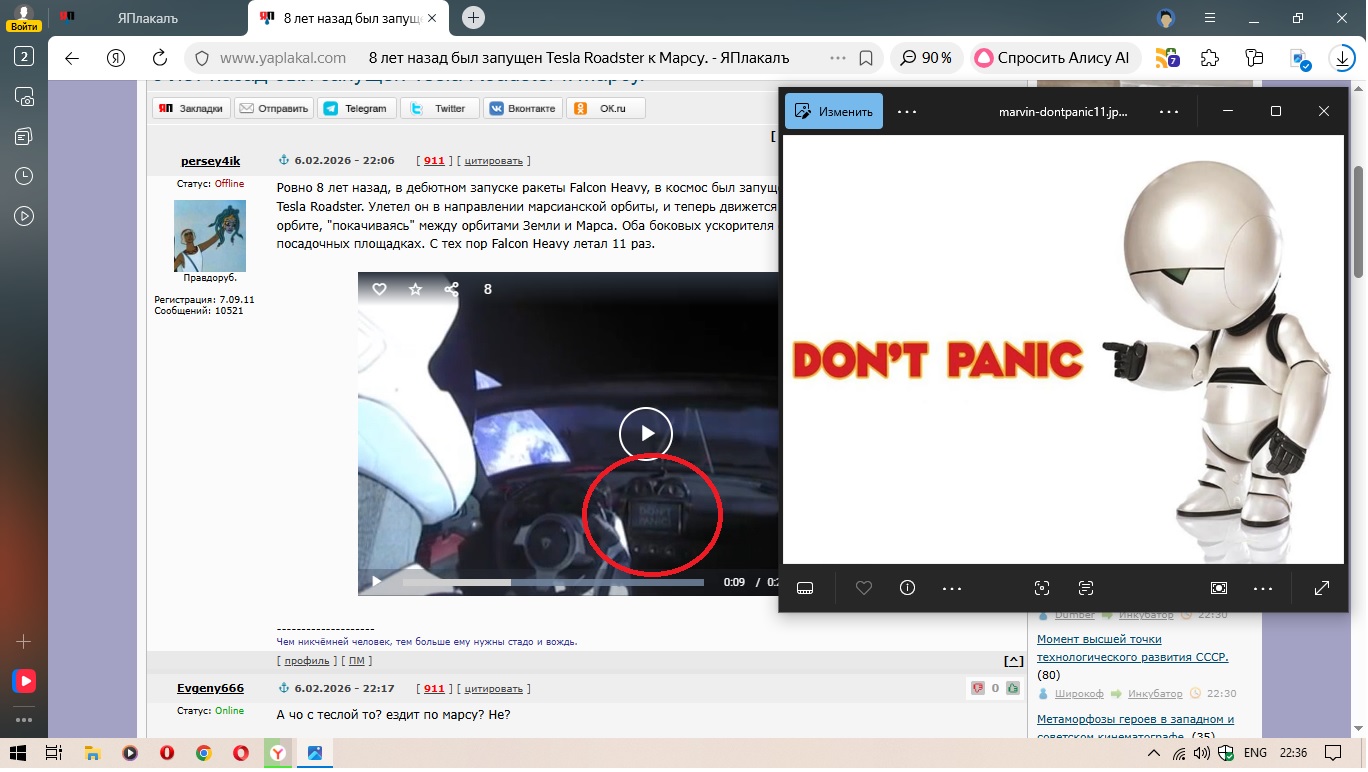Open the collections icon in the browser sidebar
This screenshot has height=772, width=1368.
(x=24, y=136)
